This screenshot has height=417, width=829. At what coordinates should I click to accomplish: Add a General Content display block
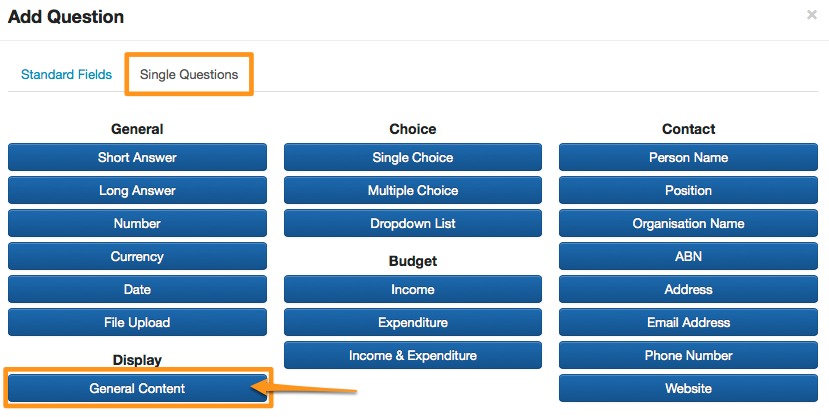click(x=137, y=388)
